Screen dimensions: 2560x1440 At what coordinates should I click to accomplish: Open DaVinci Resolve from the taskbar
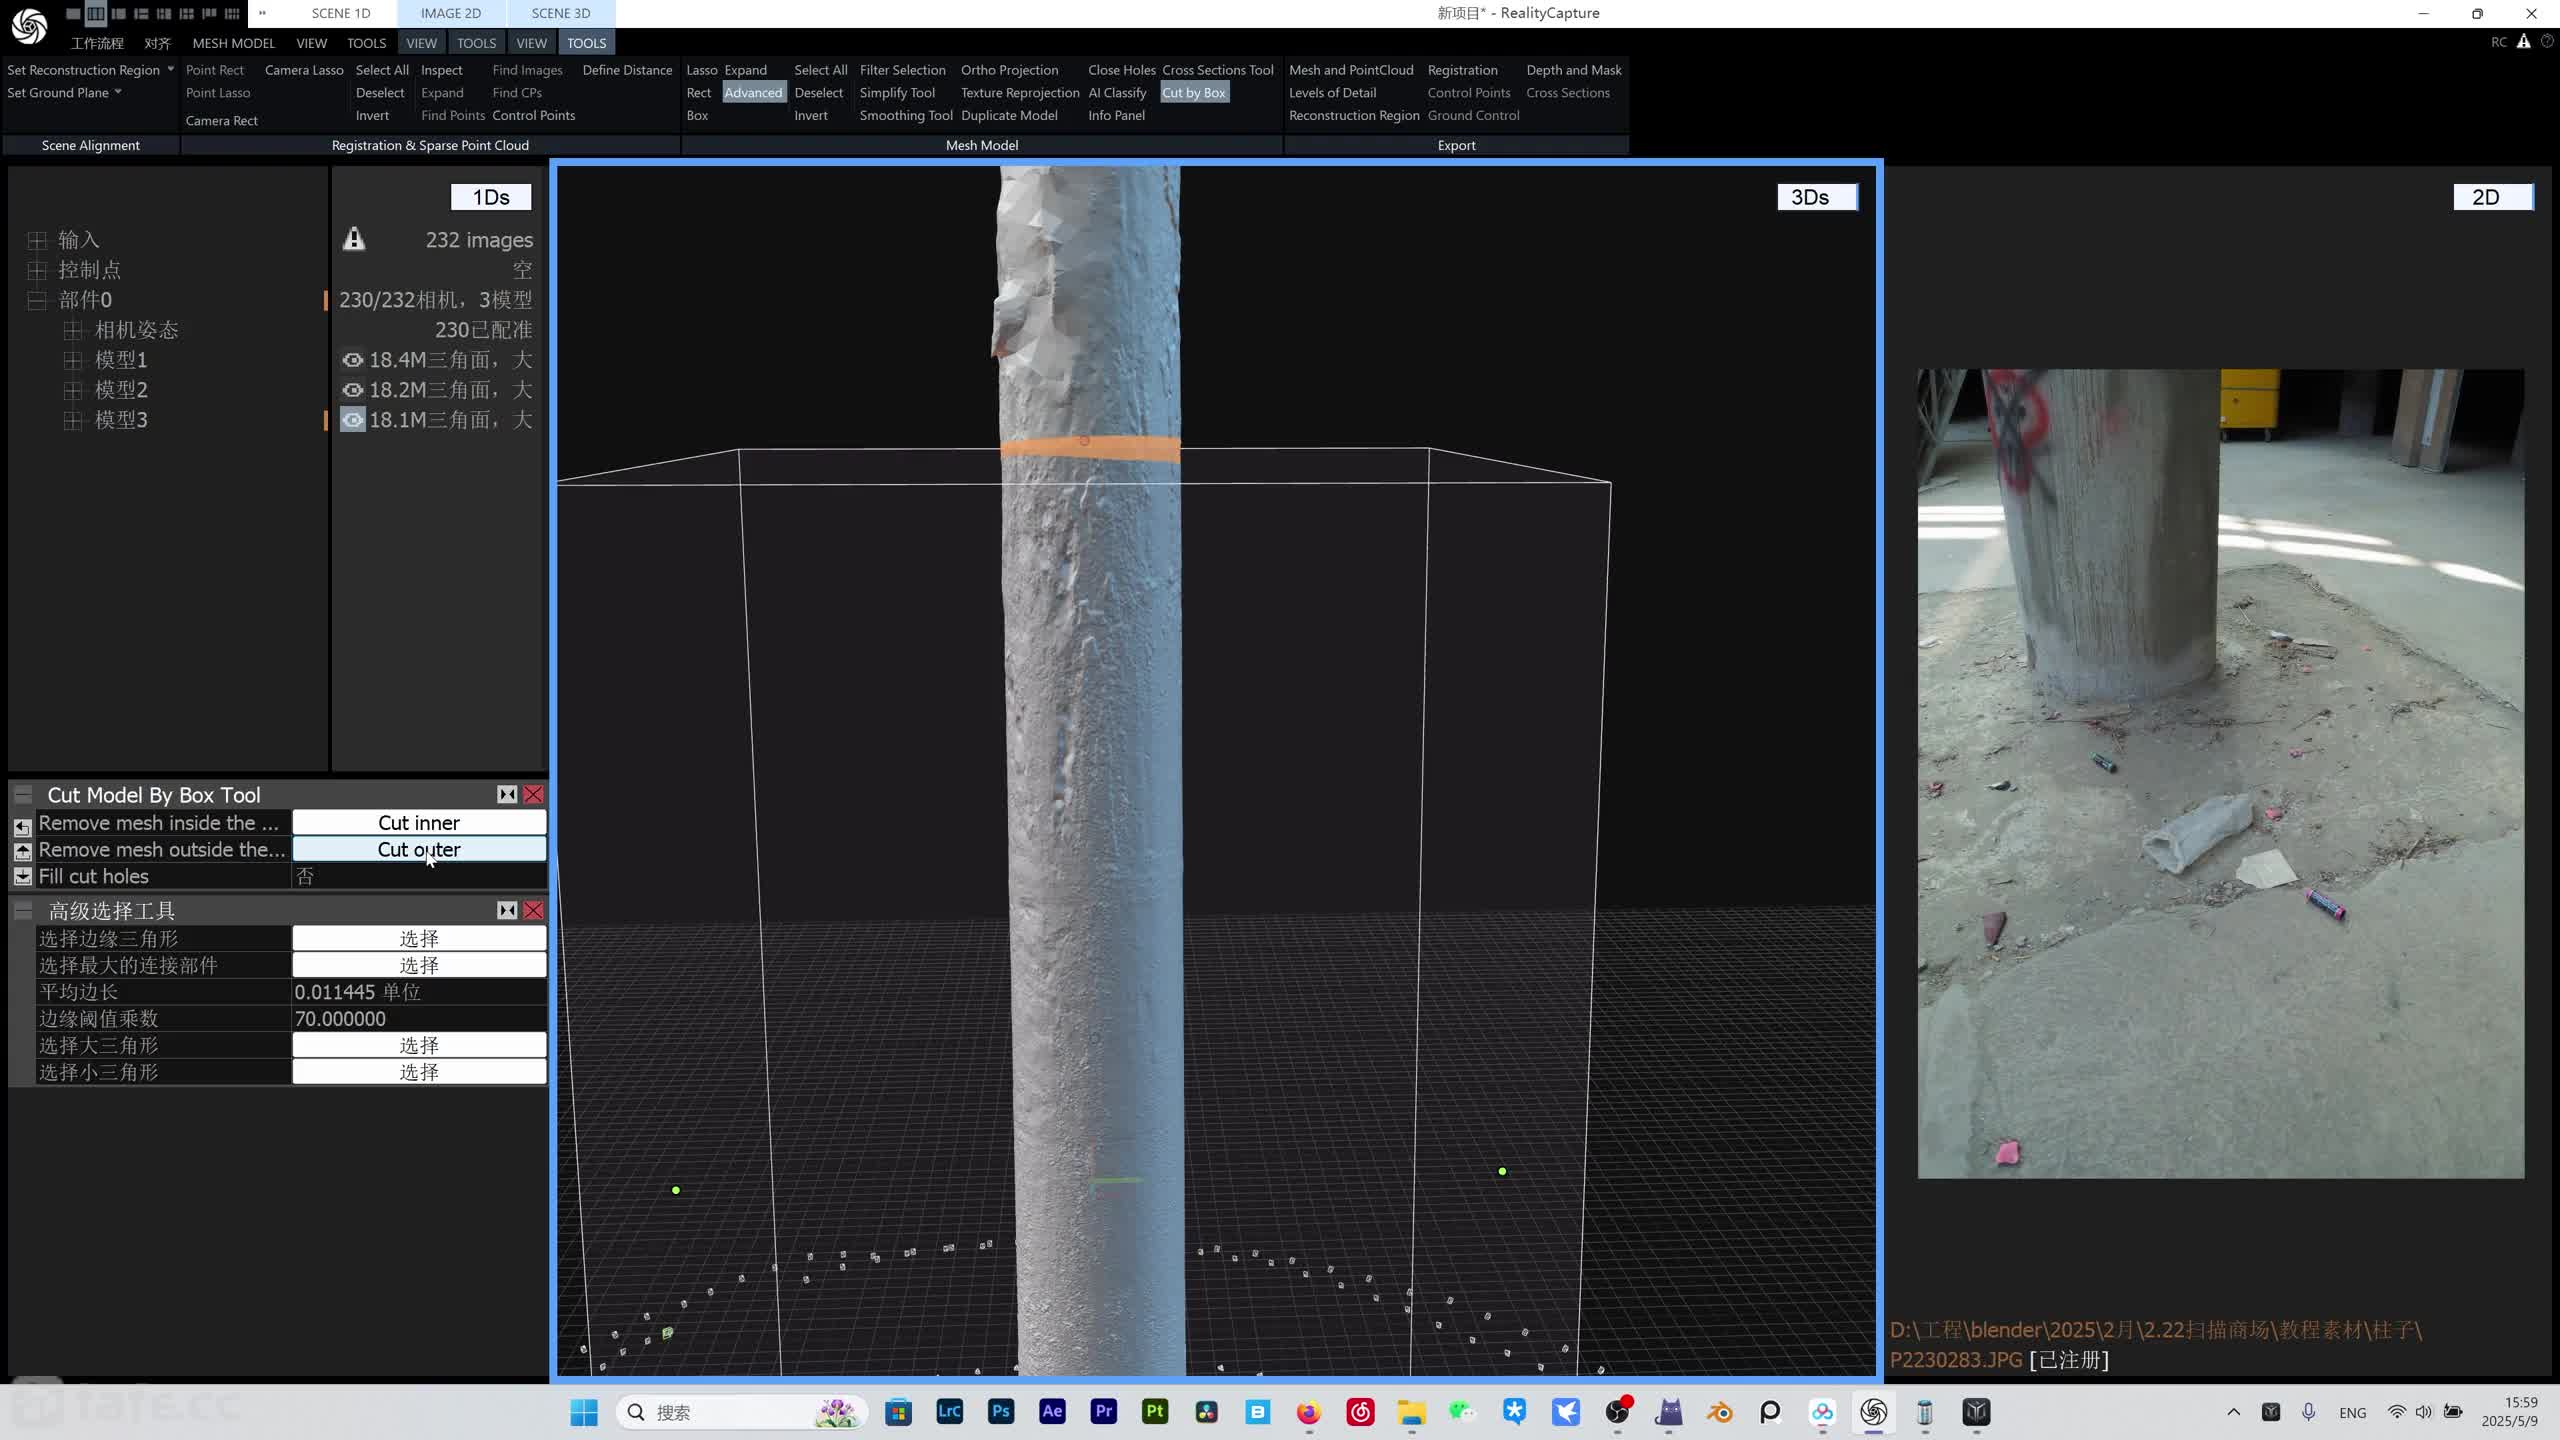tap(1206, 1412)
